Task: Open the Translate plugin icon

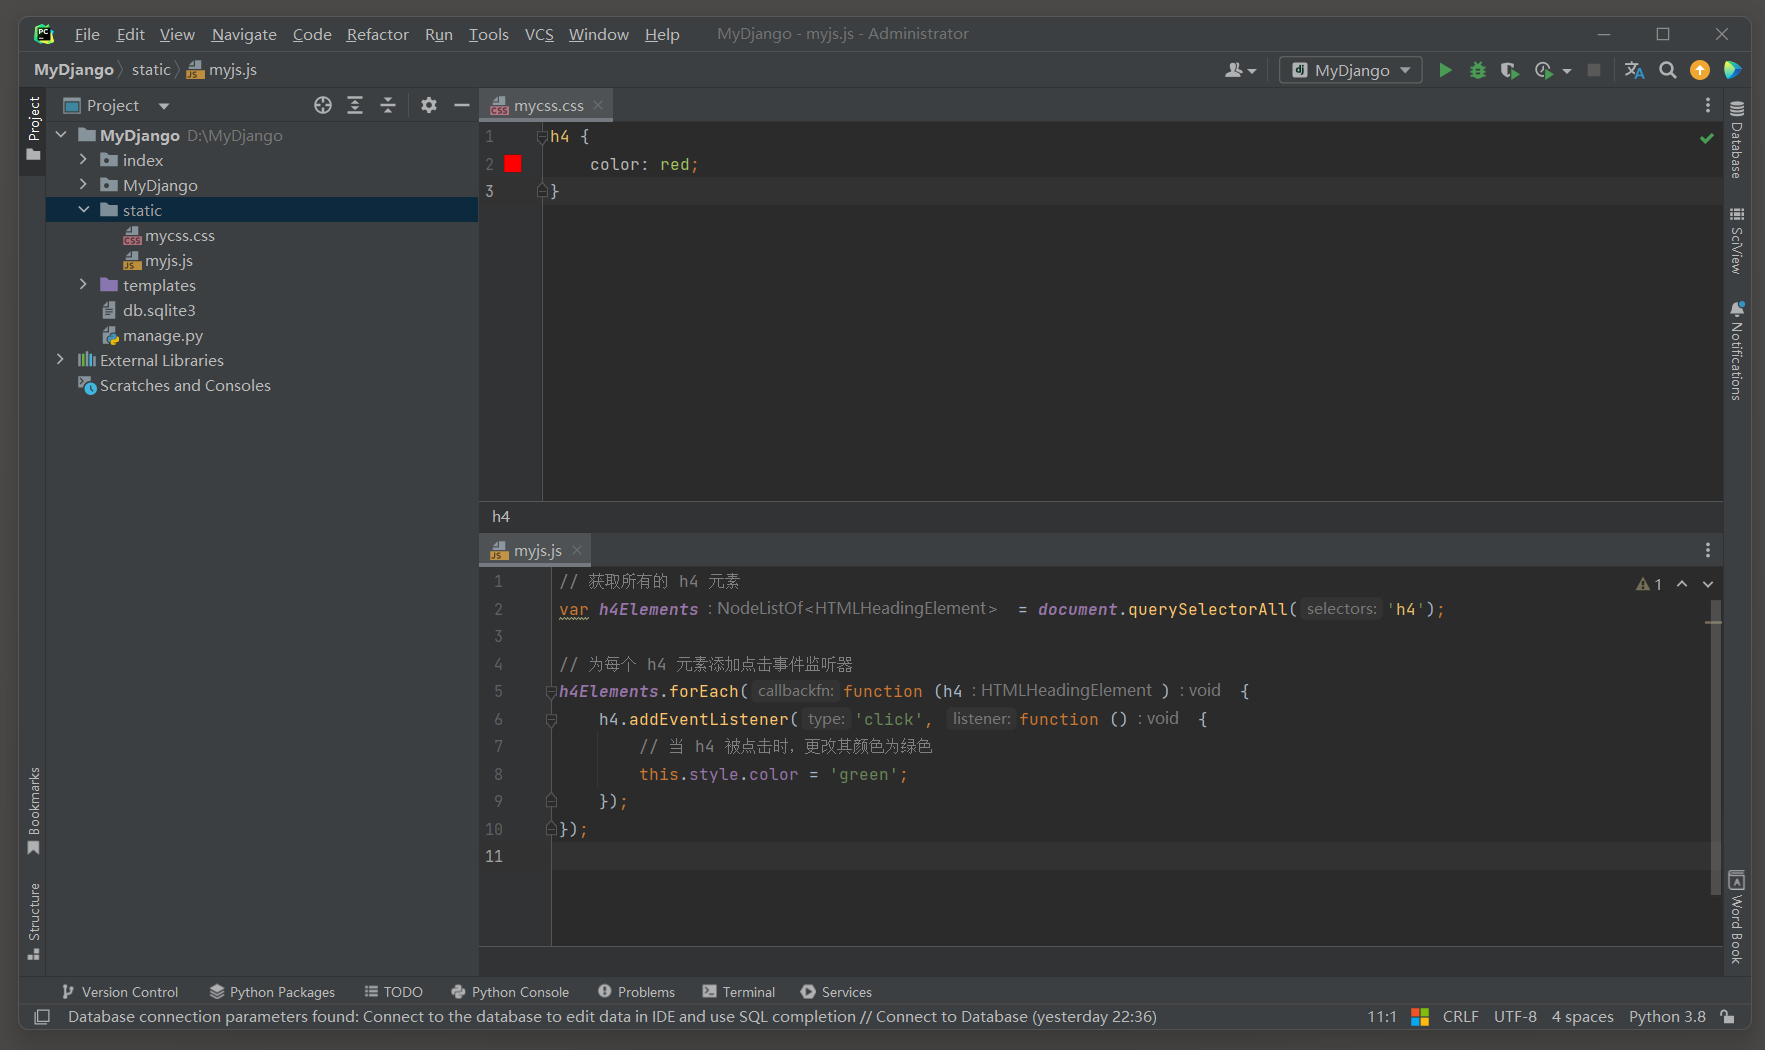Action: point(1634,70)
